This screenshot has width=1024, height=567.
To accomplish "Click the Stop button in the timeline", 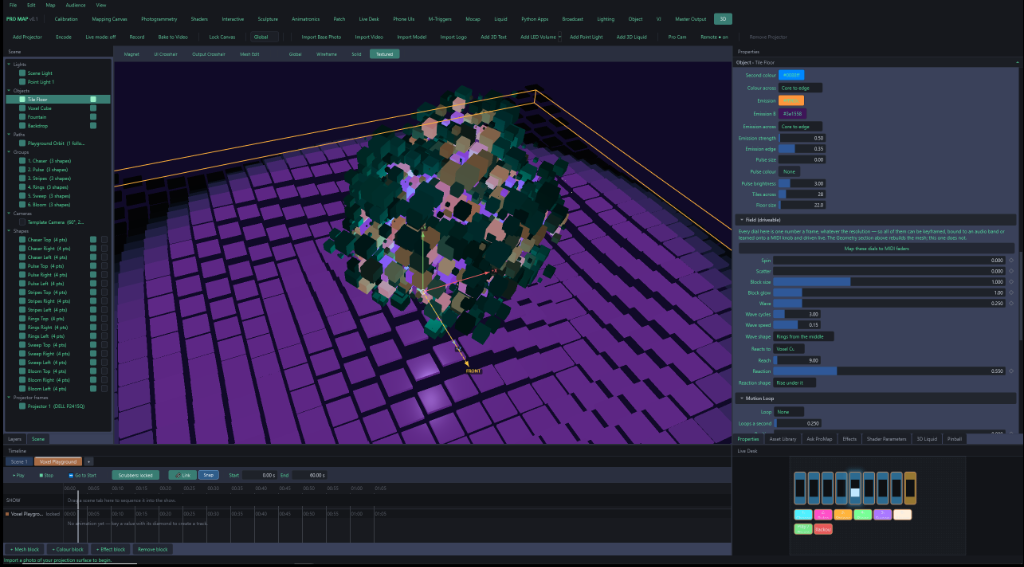I will 45,475.
